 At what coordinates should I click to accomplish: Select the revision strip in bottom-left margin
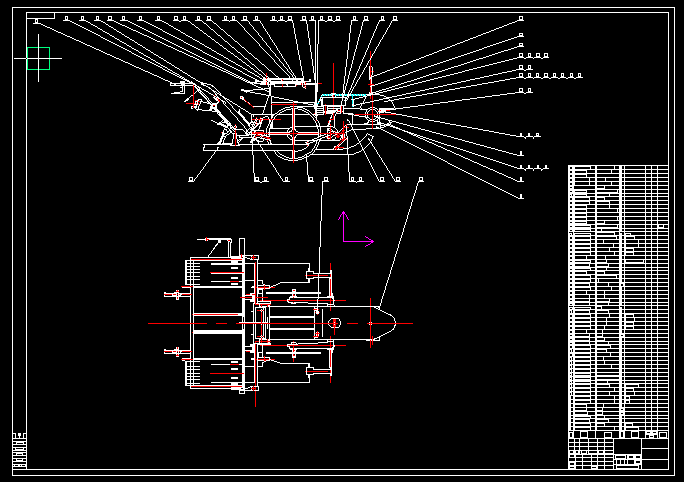click(x=19, y=451)
